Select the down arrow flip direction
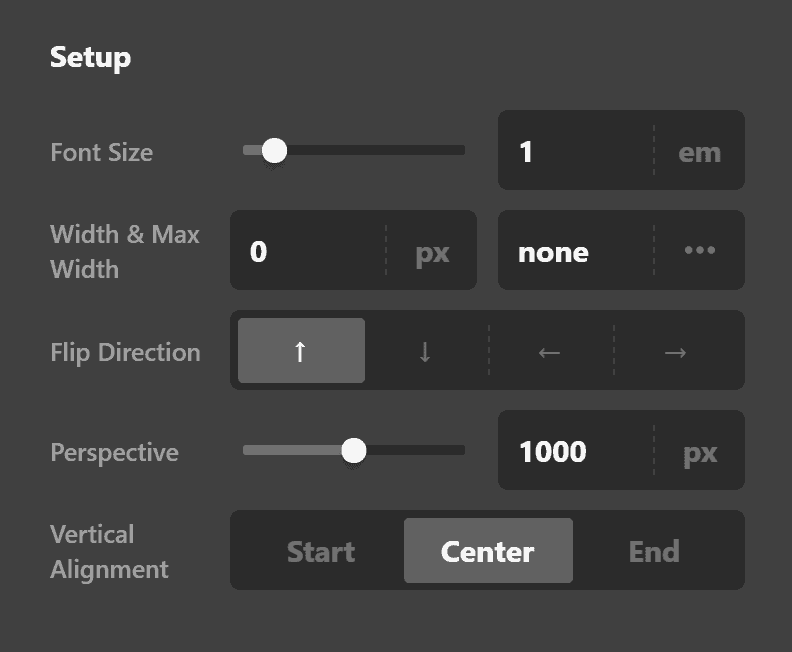 pyautogui.click(x=425, y=351)
